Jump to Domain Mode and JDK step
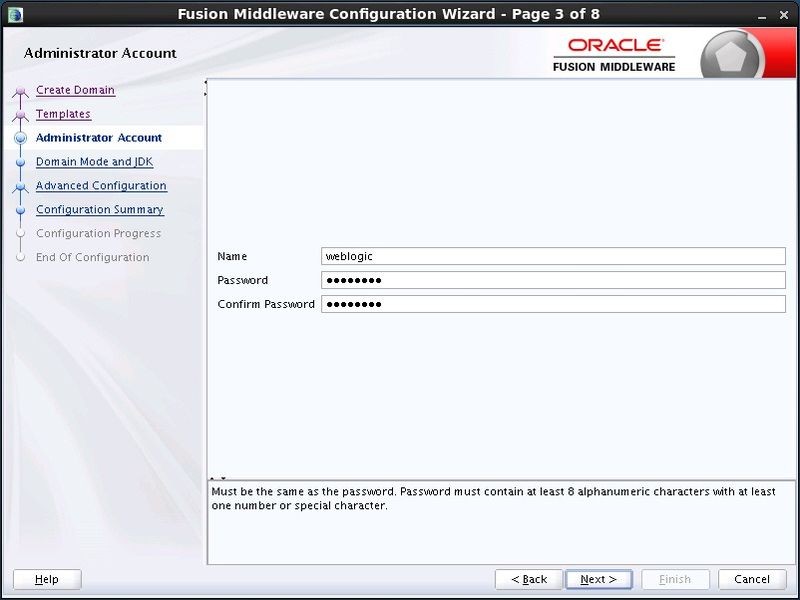Image resolution: width=800 pixels, height=600 pixels. [x=94, y=162]
